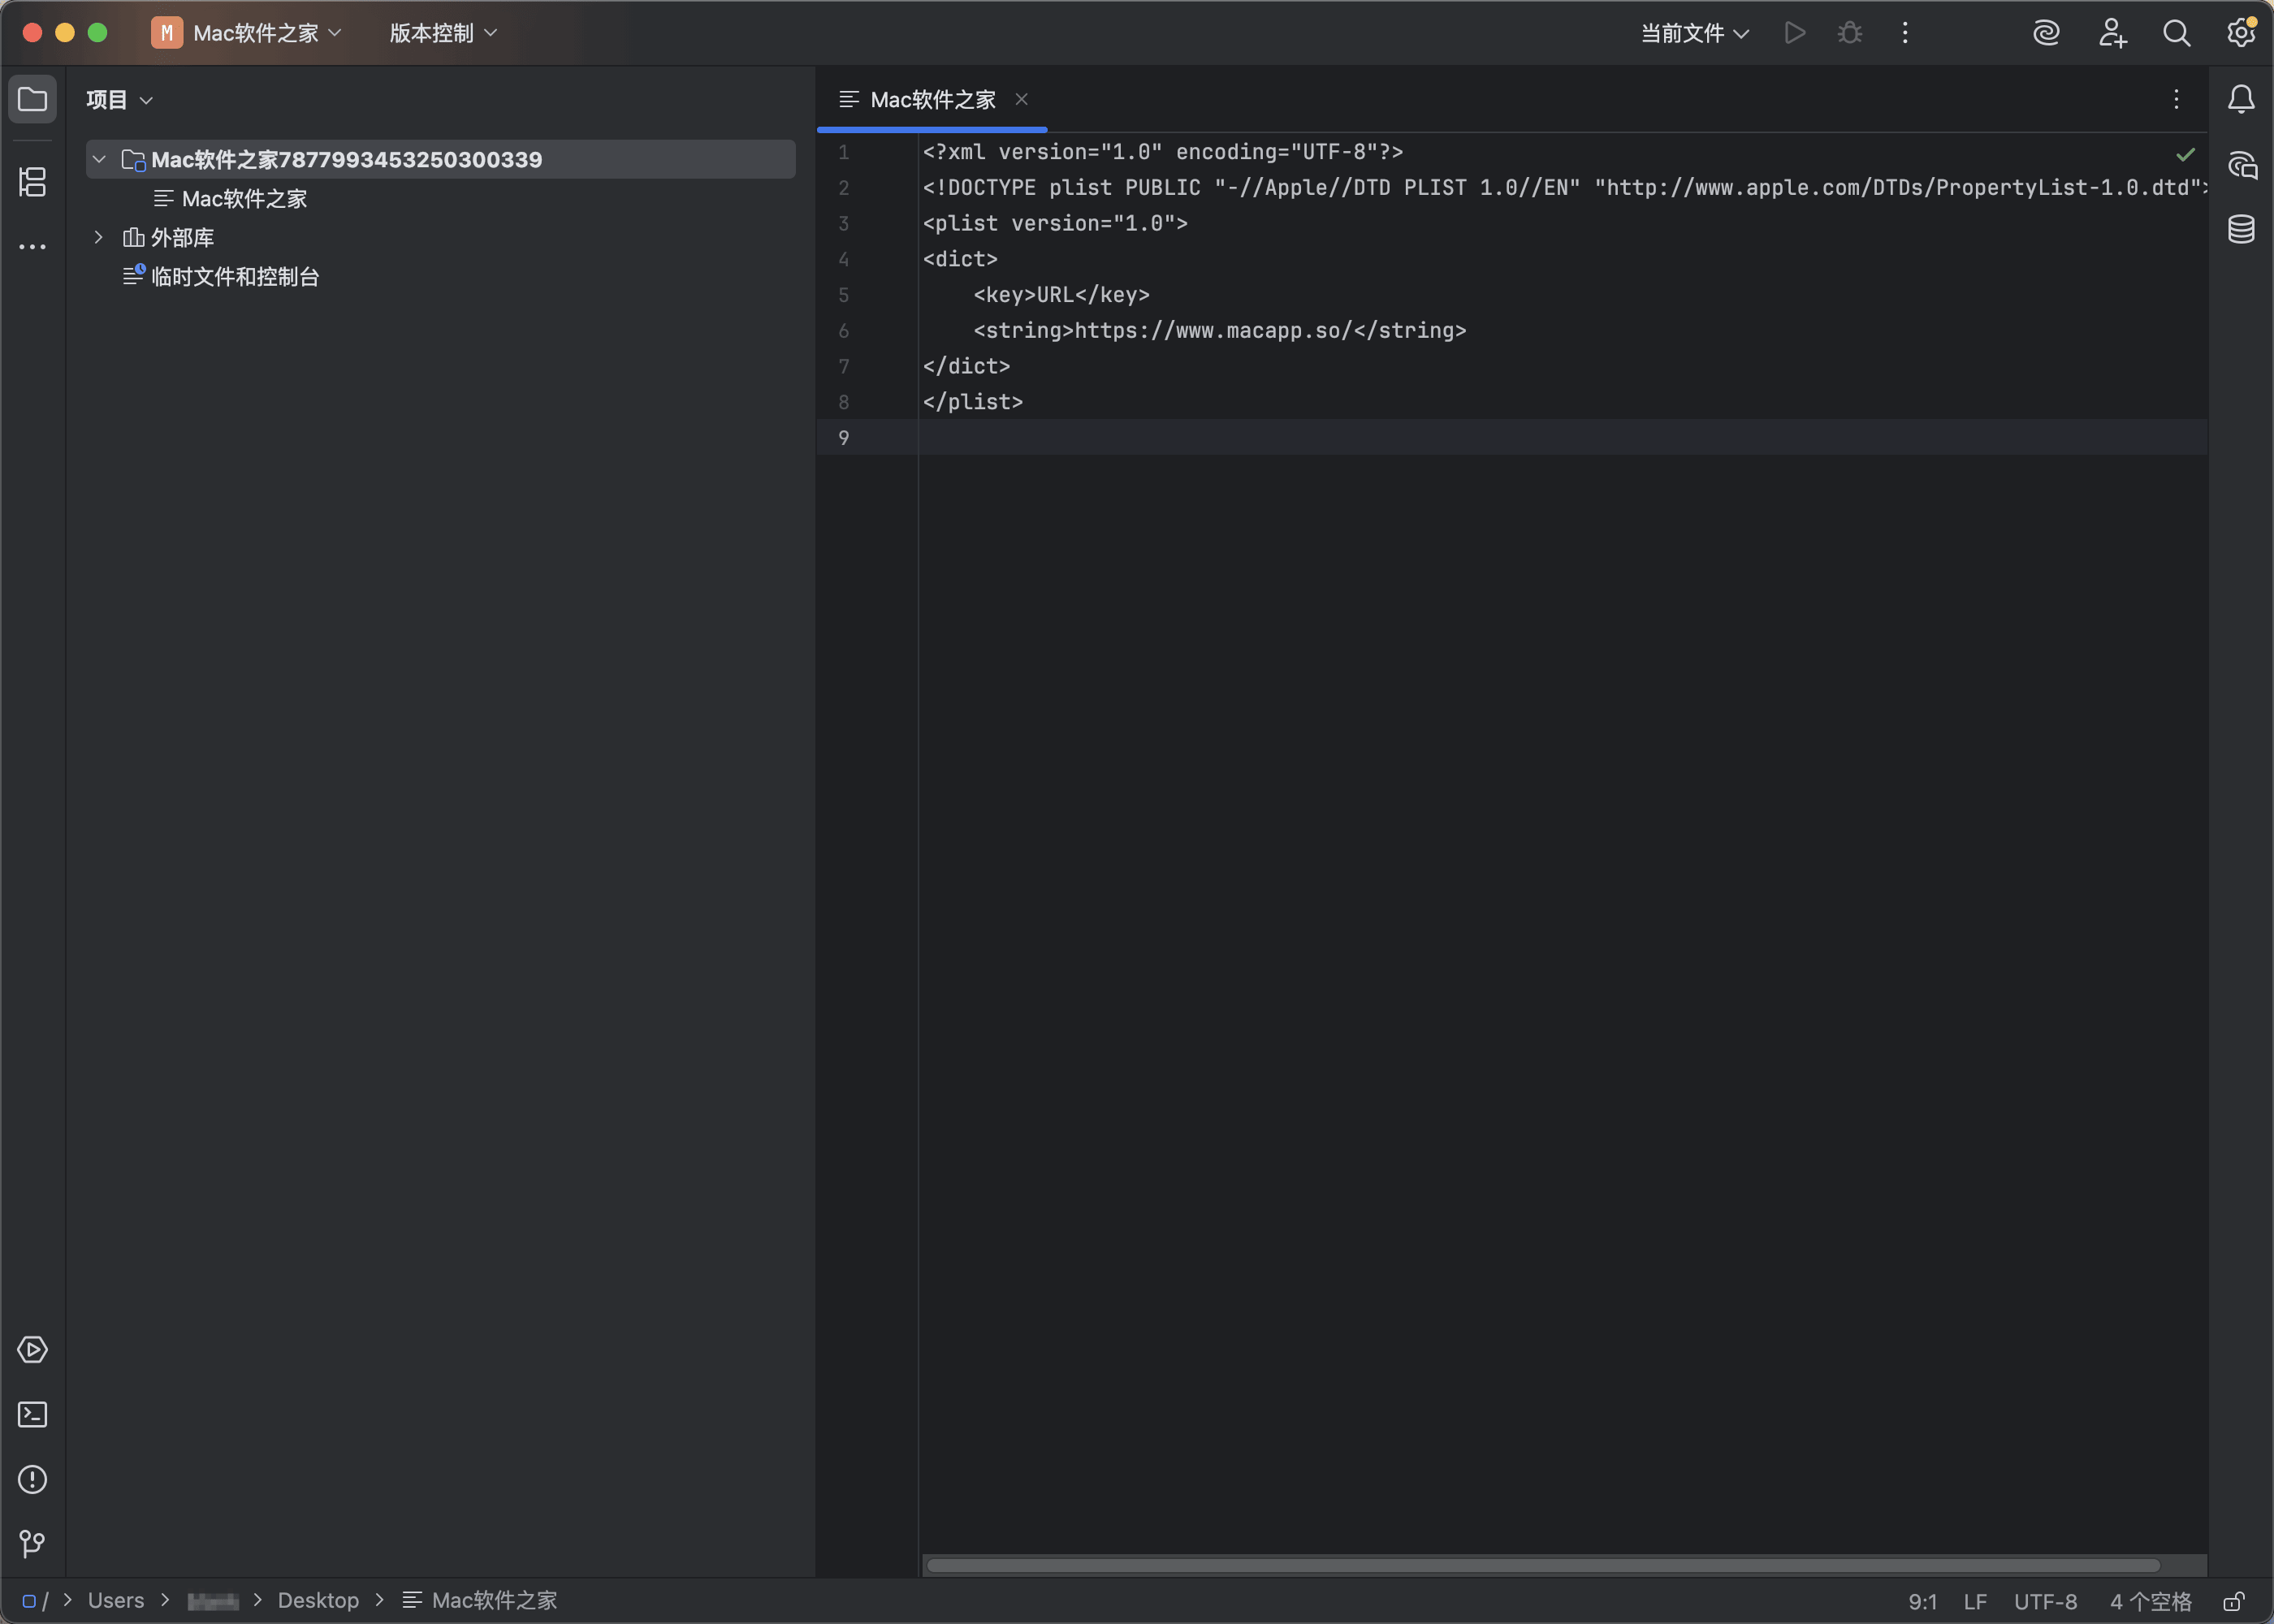The width and height of the screenshot is (2274, 1624).
Task: Collapse the Mac软件之家787799345... project folder
Action: point(99,159)
